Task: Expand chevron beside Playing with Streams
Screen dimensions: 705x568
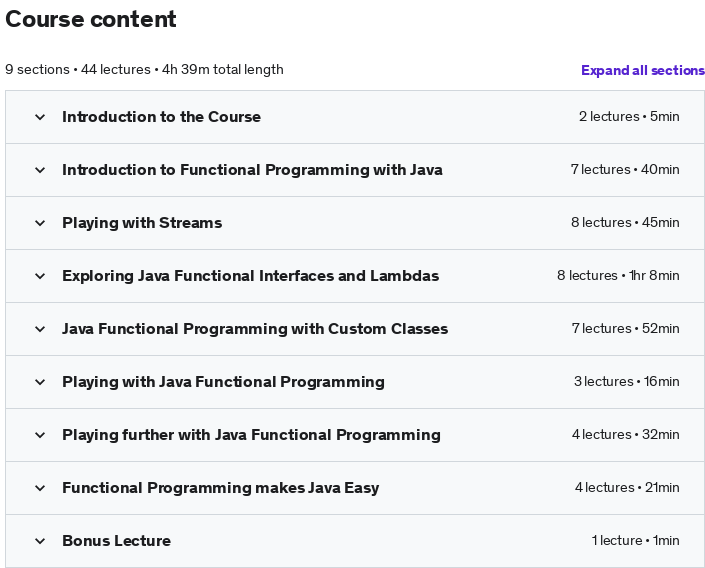Action: 40,223
